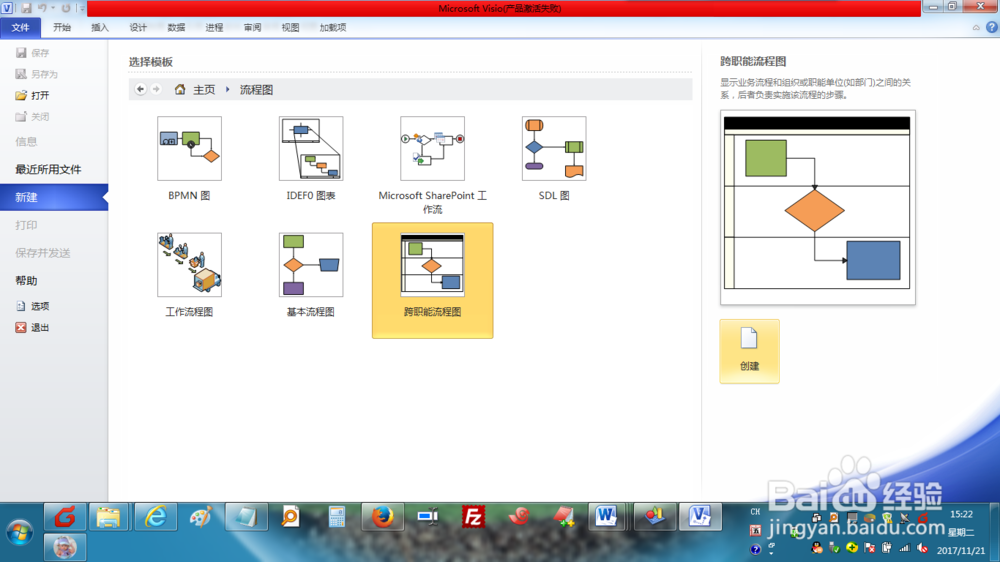Open the magnifier search taskbar icon
The width and height of the screenshot is (1000, 562).
[x=291, y=517]
